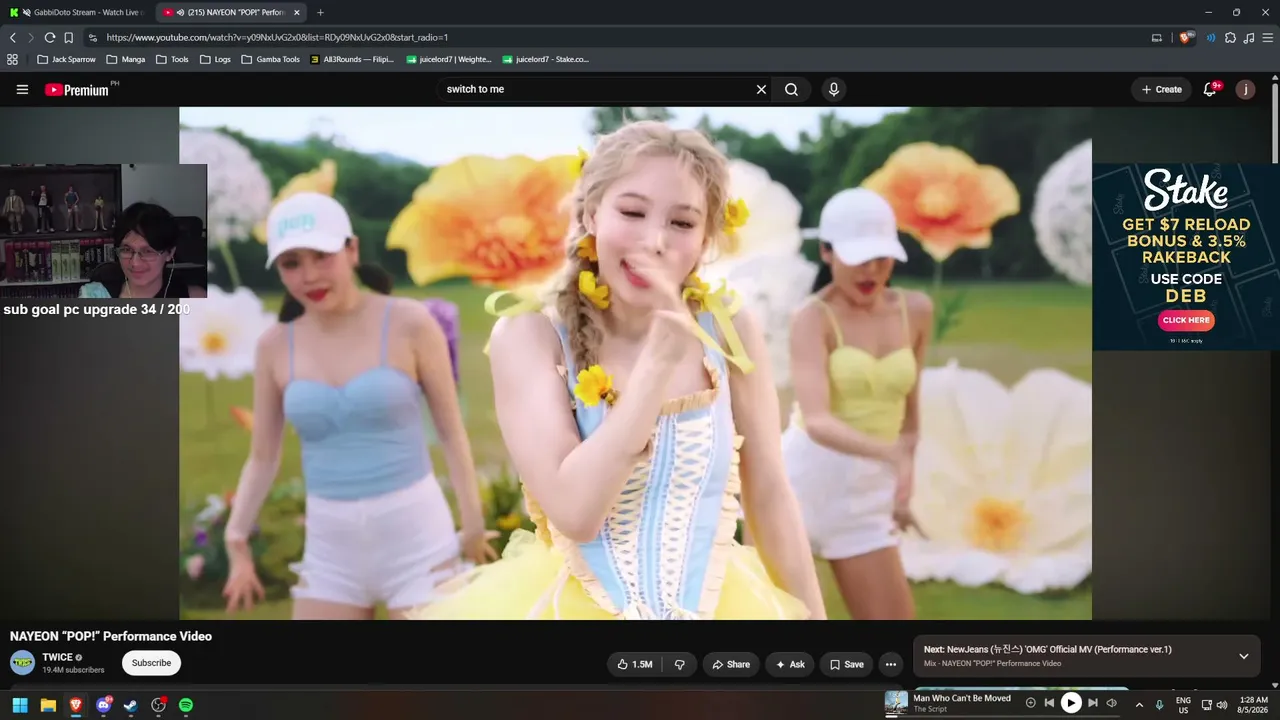
Task: Open Steam from the taskbar
Action: click(130, 705)
